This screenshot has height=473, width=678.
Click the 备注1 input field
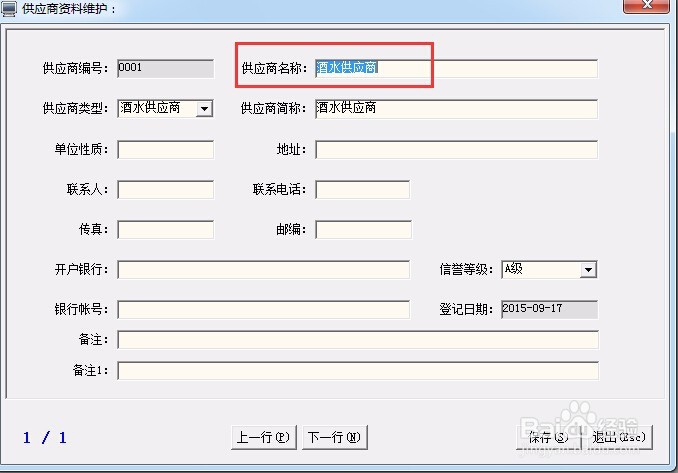(358, 371)
